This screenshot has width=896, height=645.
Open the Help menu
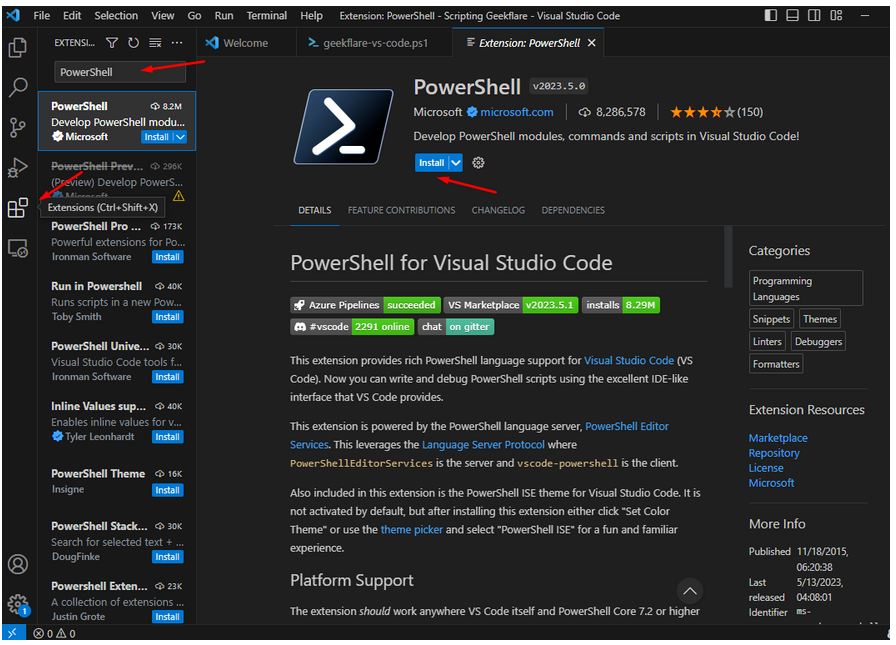click(311, 15)
